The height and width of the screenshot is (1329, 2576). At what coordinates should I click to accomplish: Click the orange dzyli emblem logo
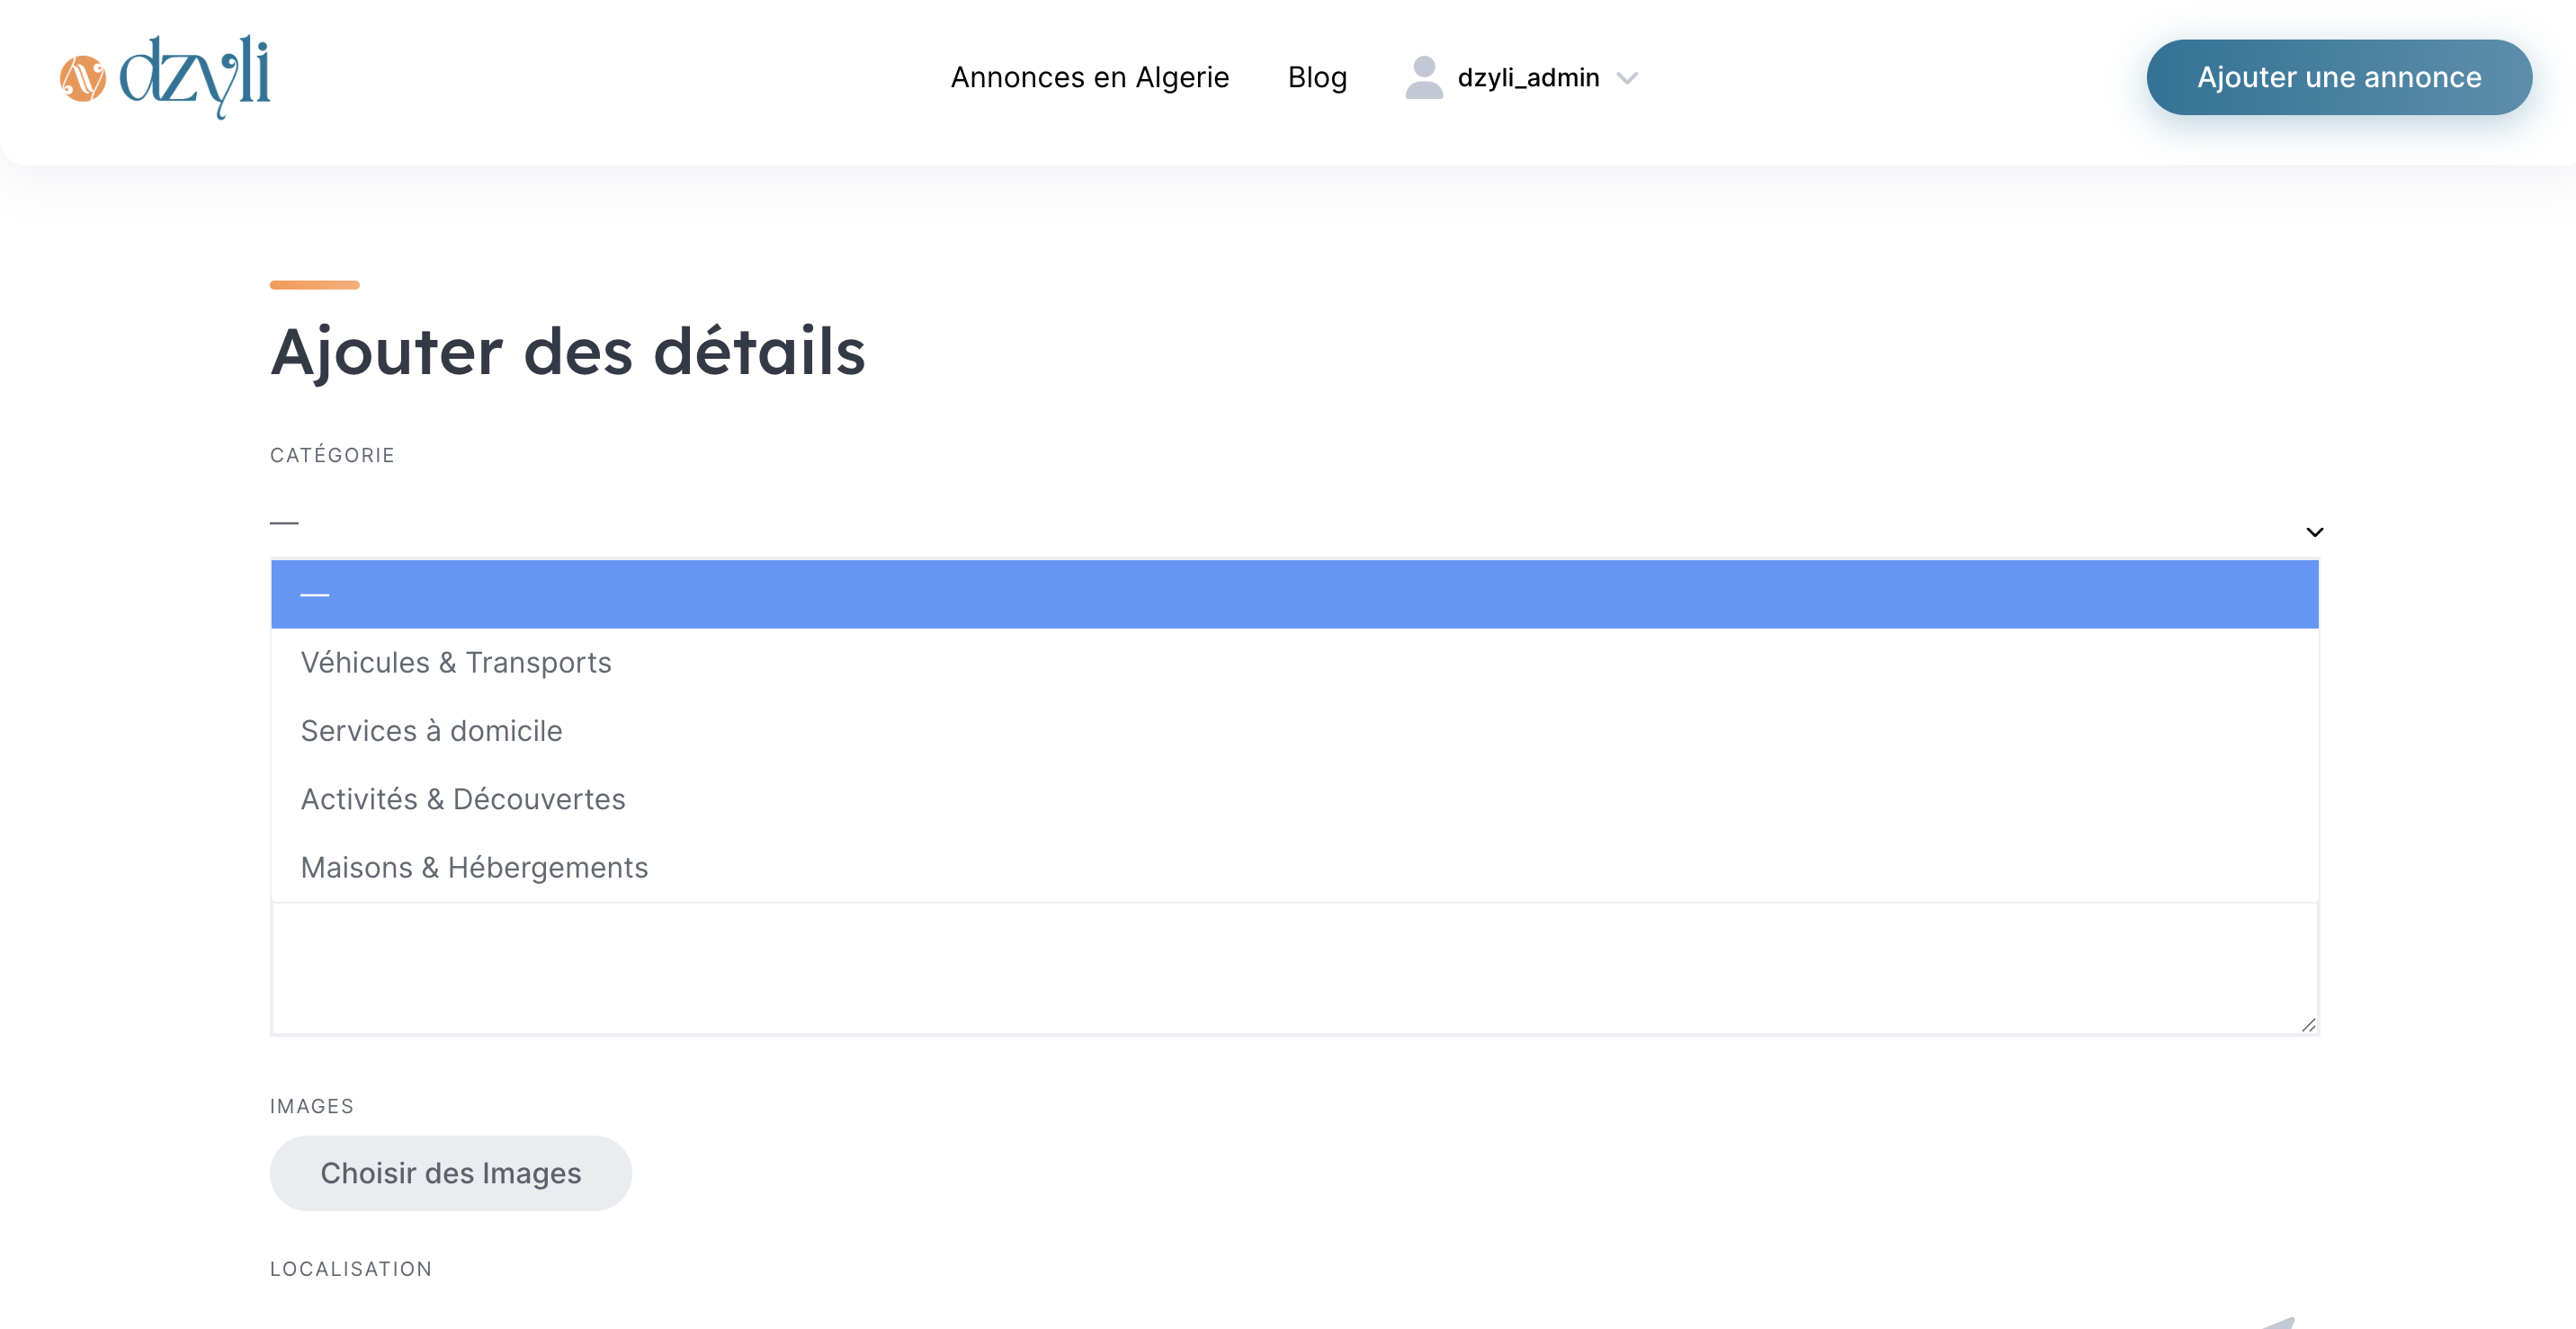pos(82,79)
